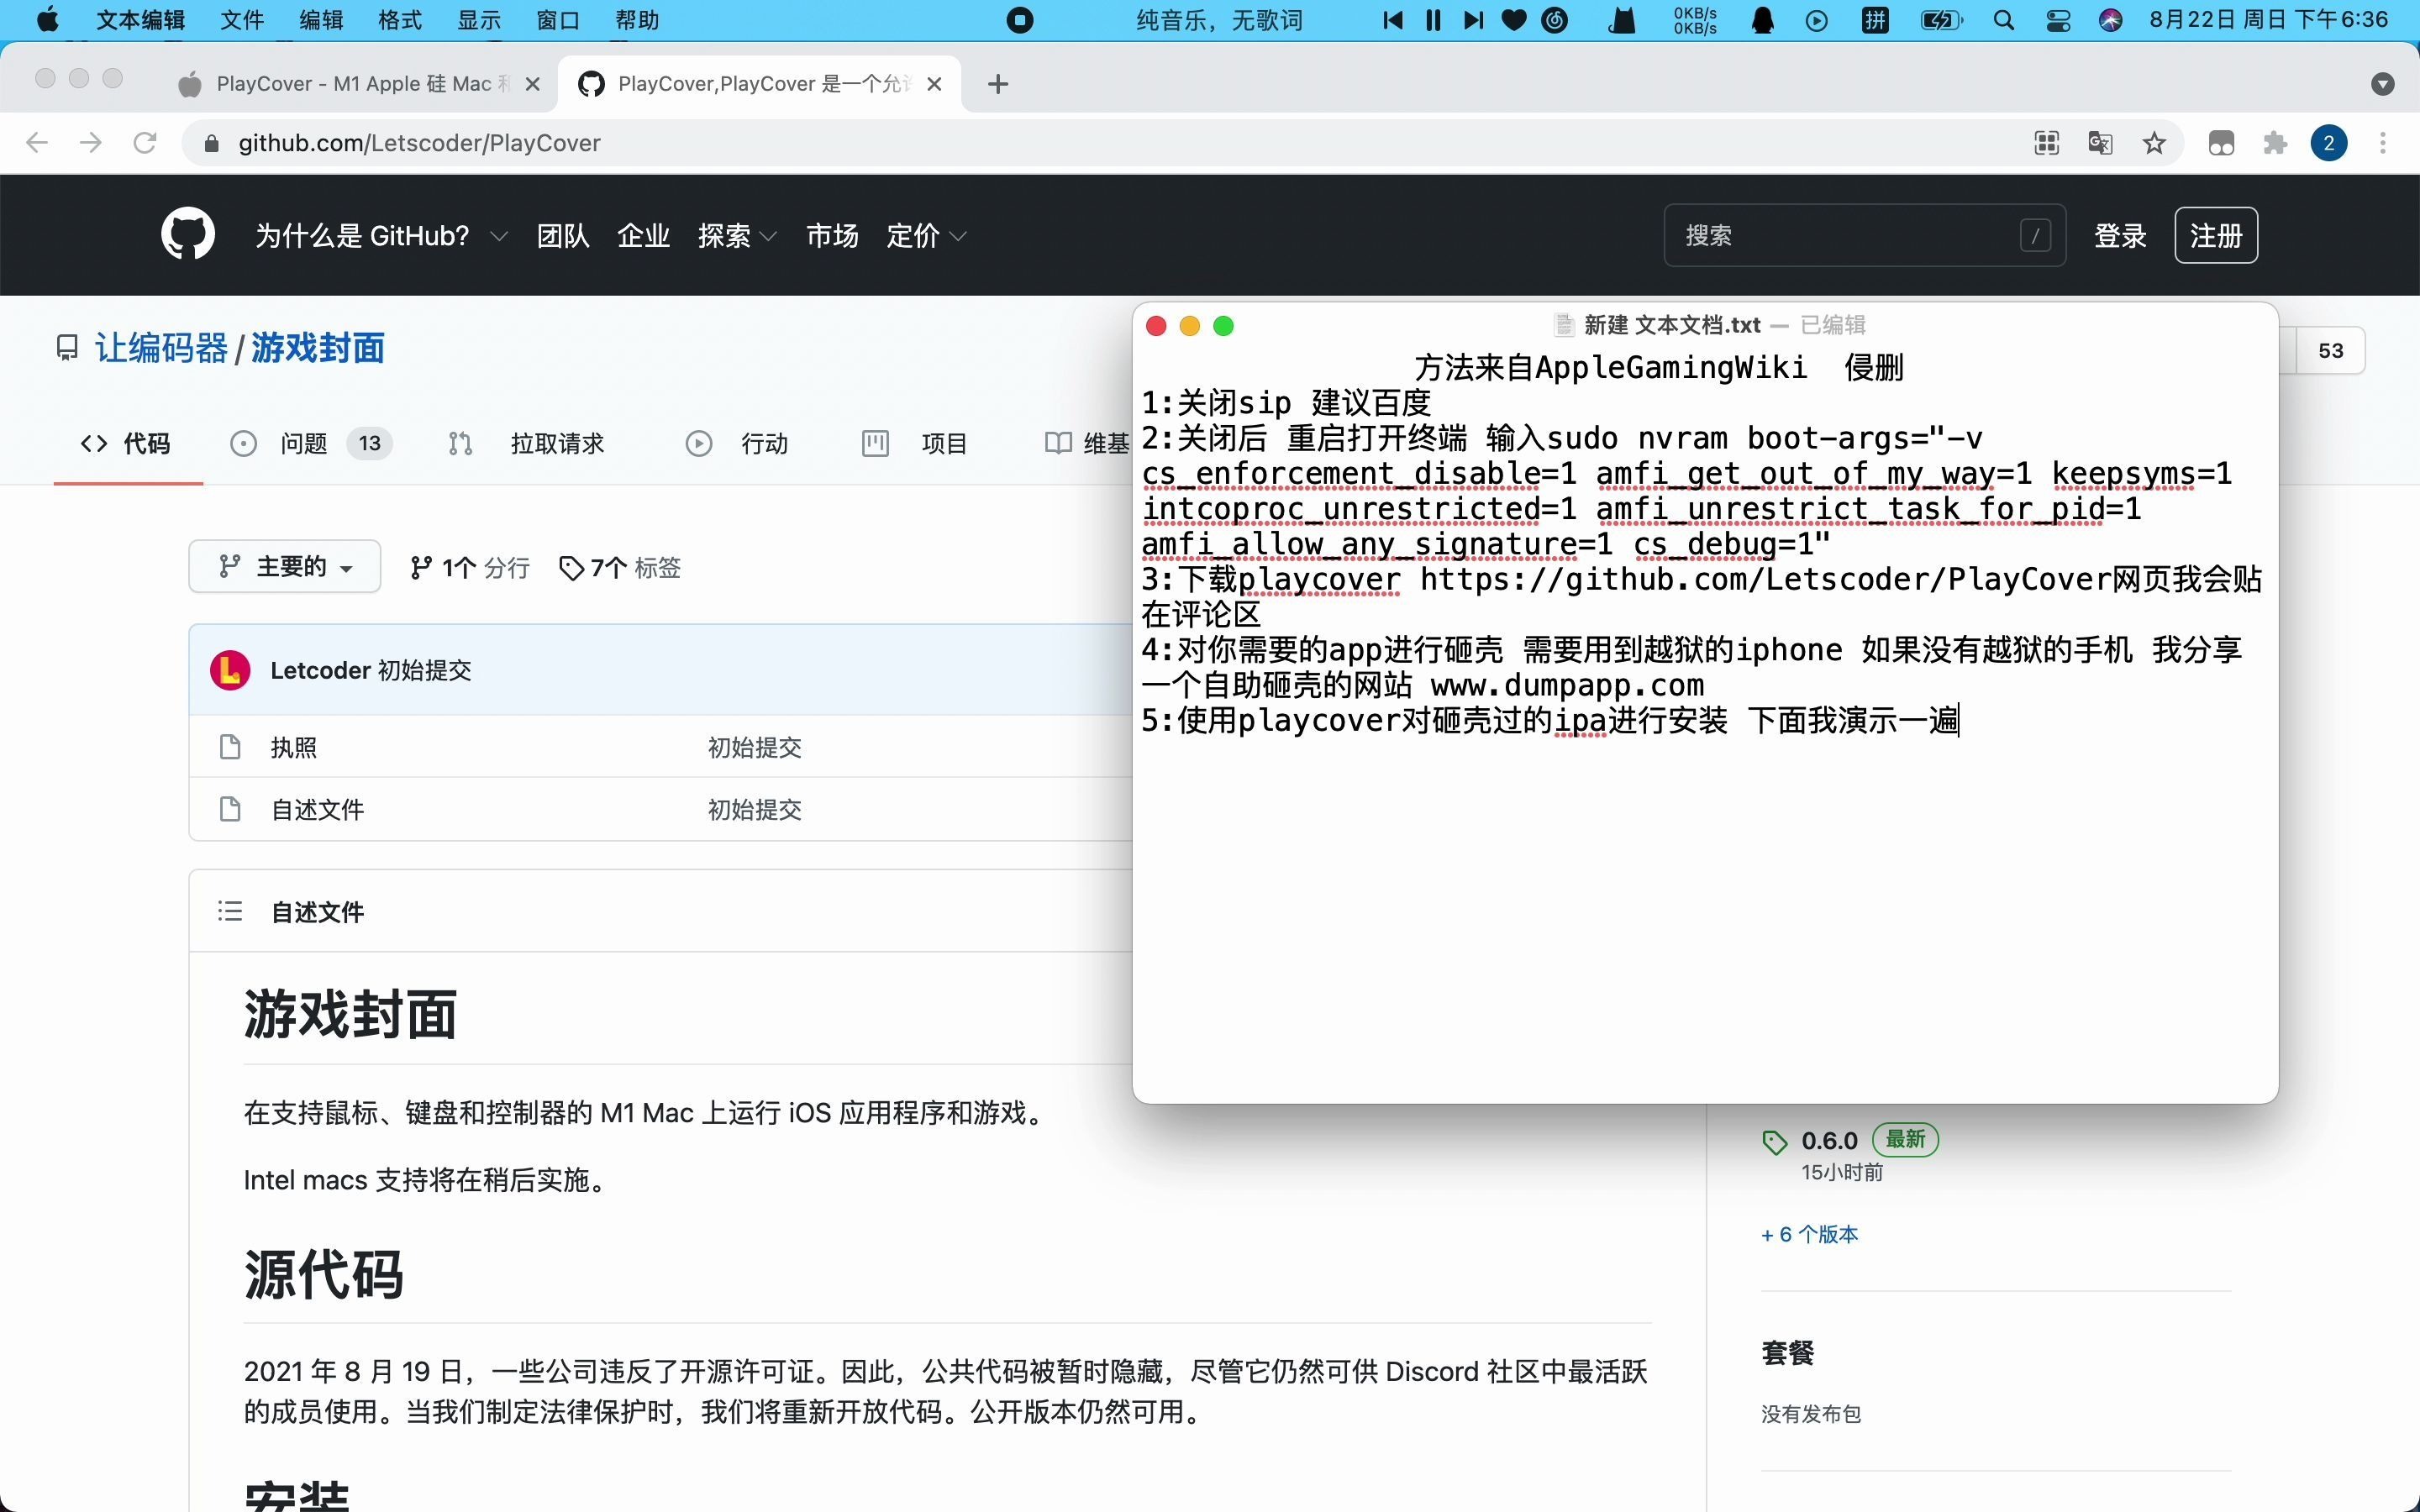Open the 窗口 menu in menu bar

point(558,20)
